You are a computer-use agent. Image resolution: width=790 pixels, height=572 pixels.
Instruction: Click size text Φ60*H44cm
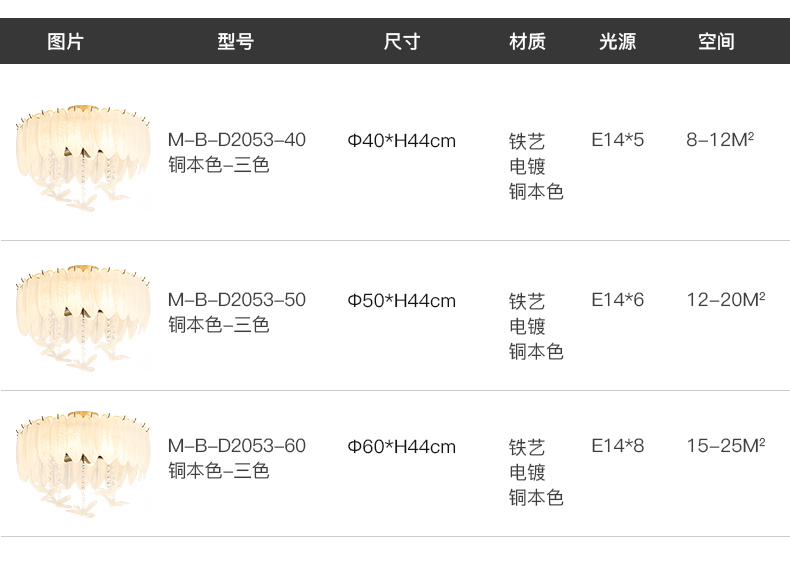coord(402,447)
